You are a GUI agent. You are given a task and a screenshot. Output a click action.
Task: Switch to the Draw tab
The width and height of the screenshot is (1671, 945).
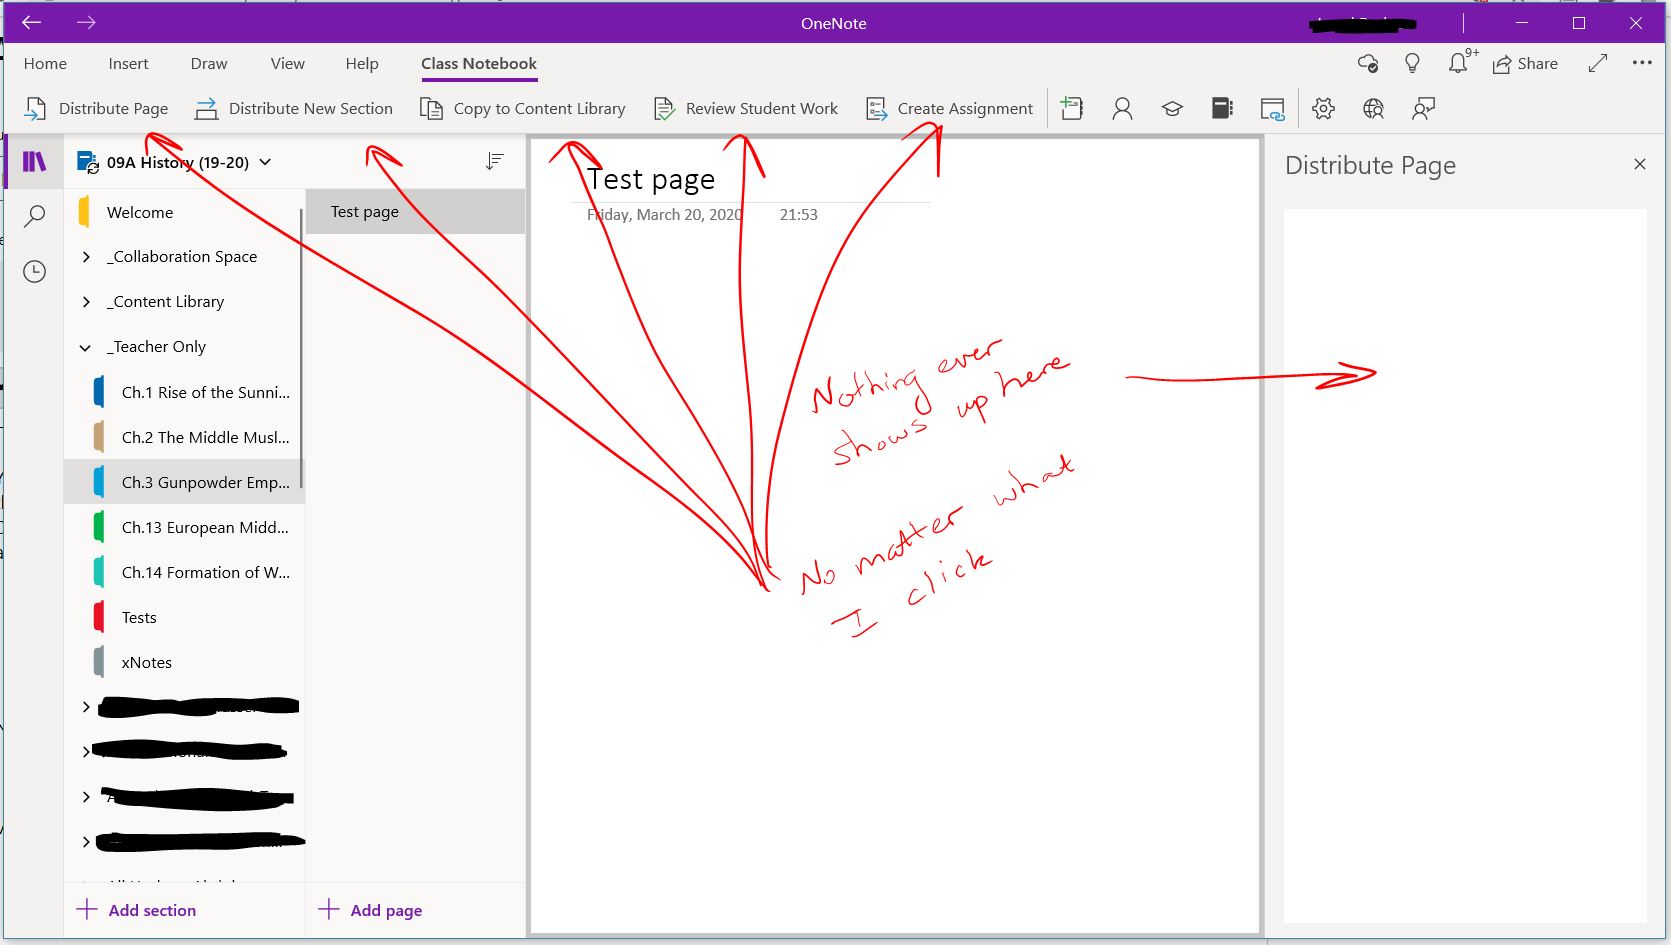pos(209,63)
